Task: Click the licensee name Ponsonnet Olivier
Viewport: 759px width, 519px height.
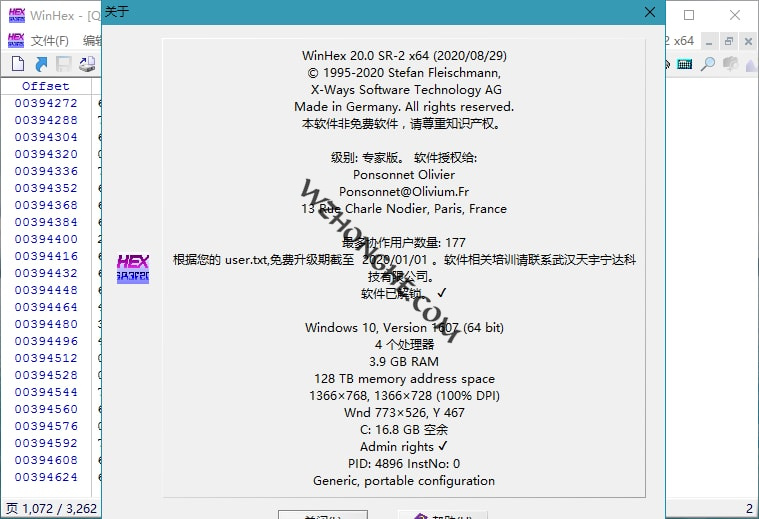Action: pyautogui.click(x=404, y=175)
